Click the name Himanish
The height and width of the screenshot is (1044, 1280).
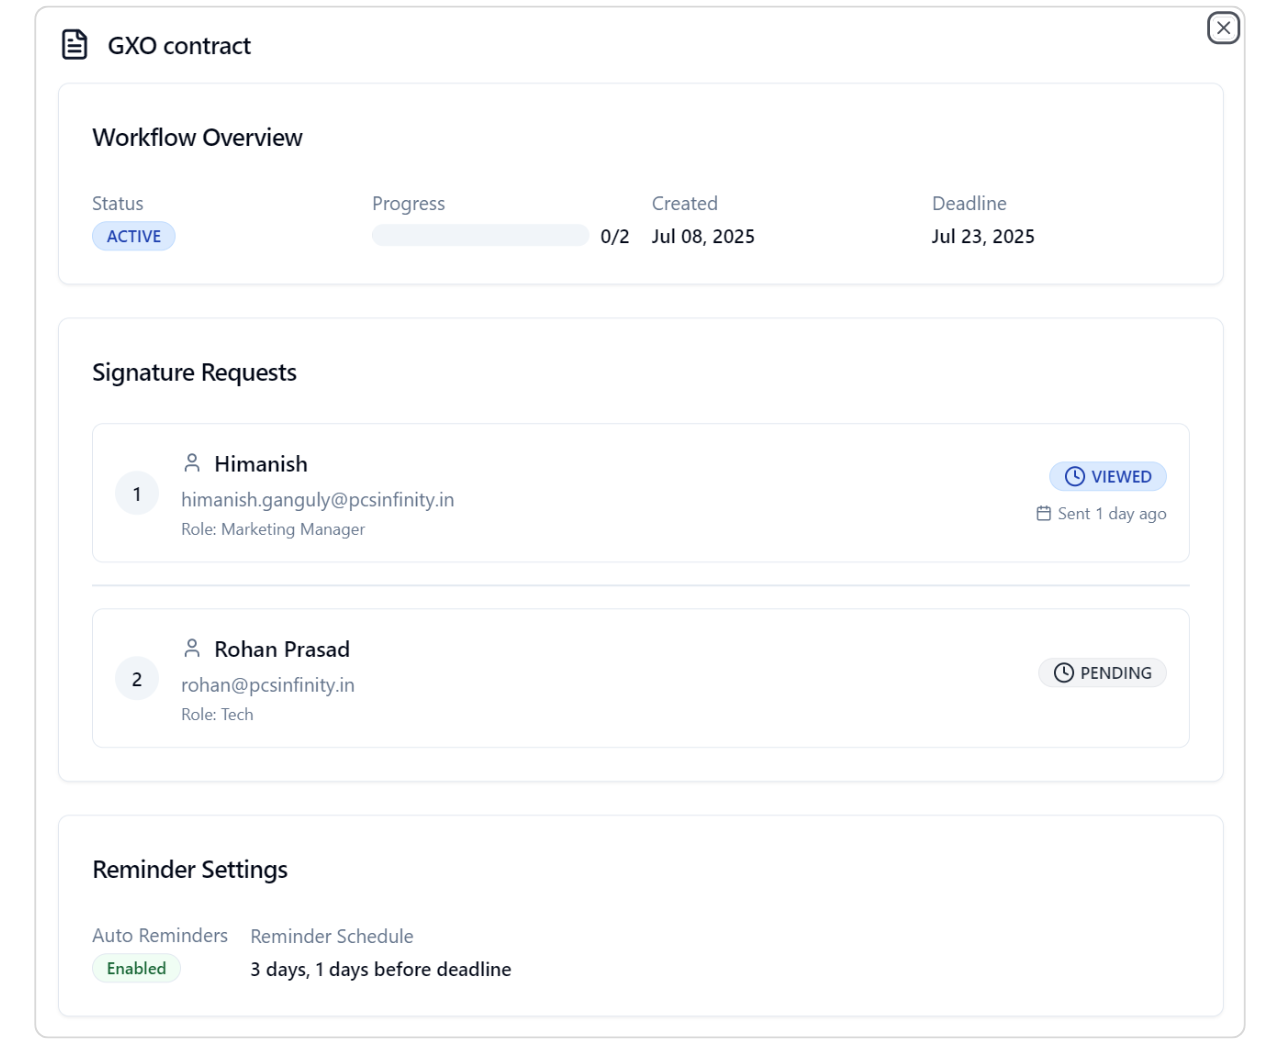click(261, 464)
